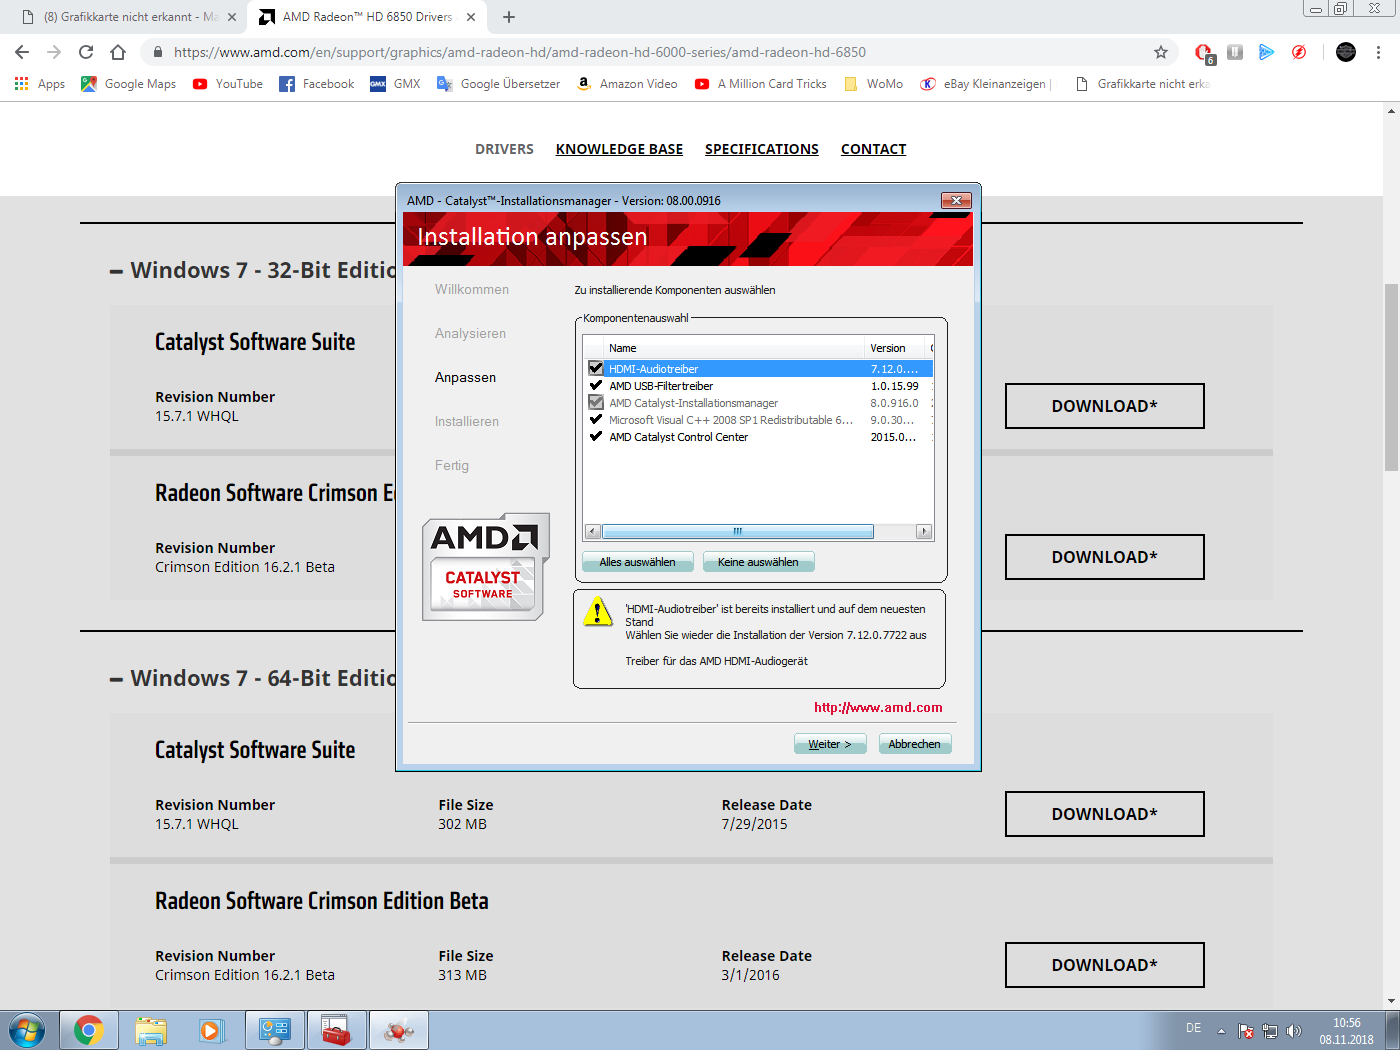
Task: Click the volume icon in system tray
Action: [1294, 1031]
